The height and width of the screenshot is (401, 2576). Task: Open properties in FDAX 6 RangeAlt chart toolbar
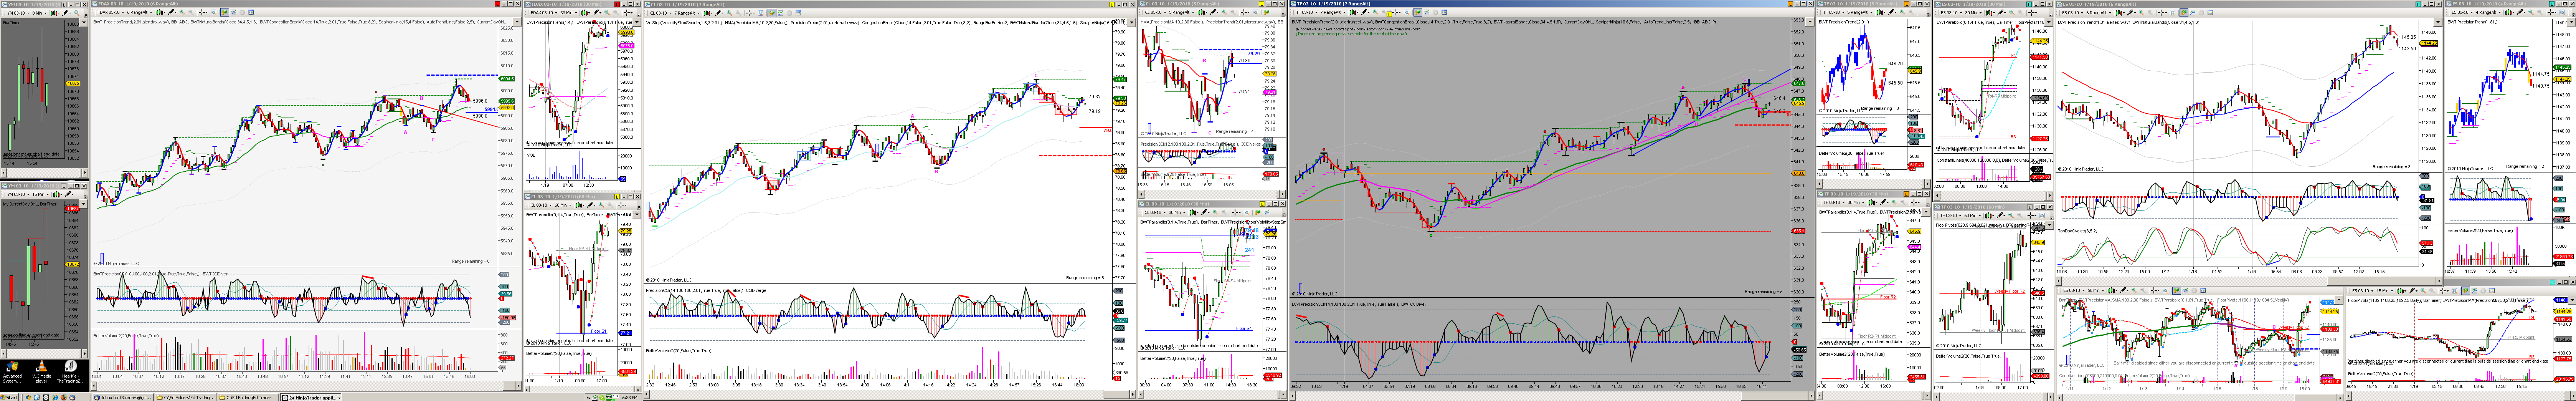point(251,12)
